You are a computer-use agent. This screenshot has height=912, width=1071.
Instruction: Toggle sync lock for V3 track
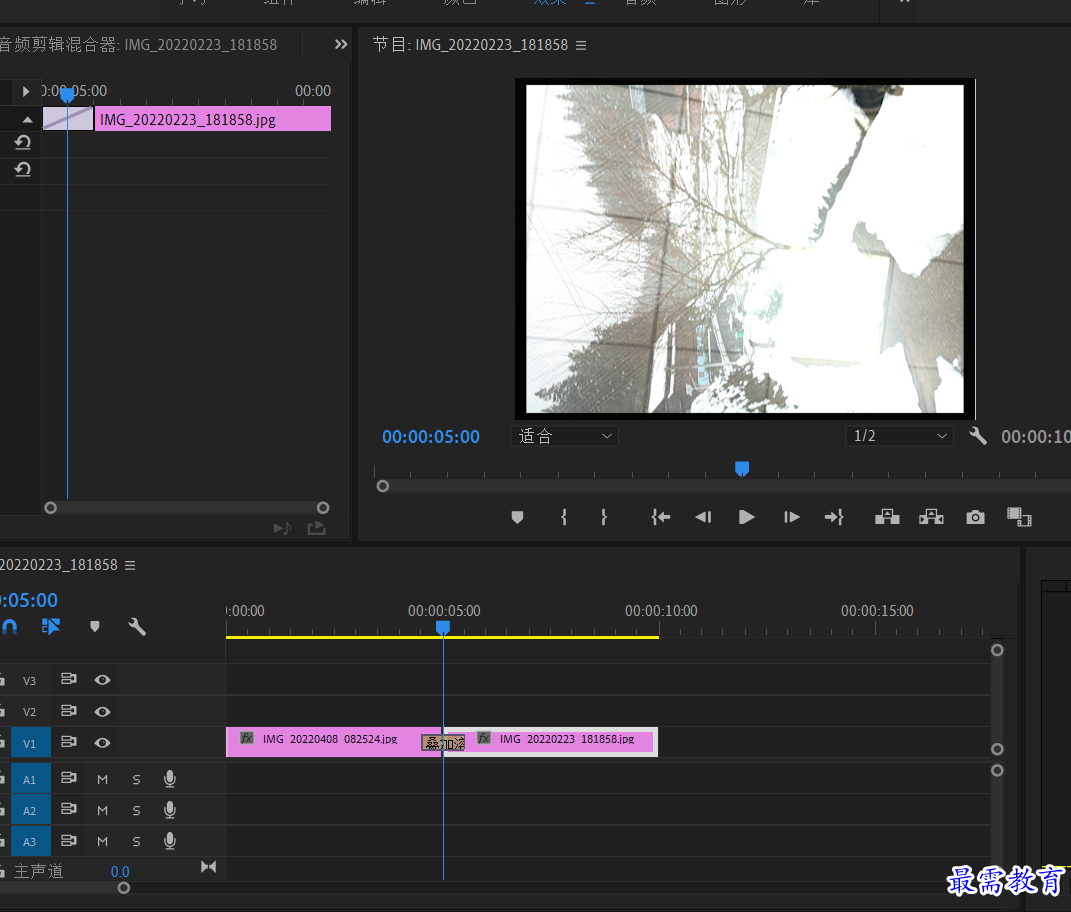pos(69,679)
